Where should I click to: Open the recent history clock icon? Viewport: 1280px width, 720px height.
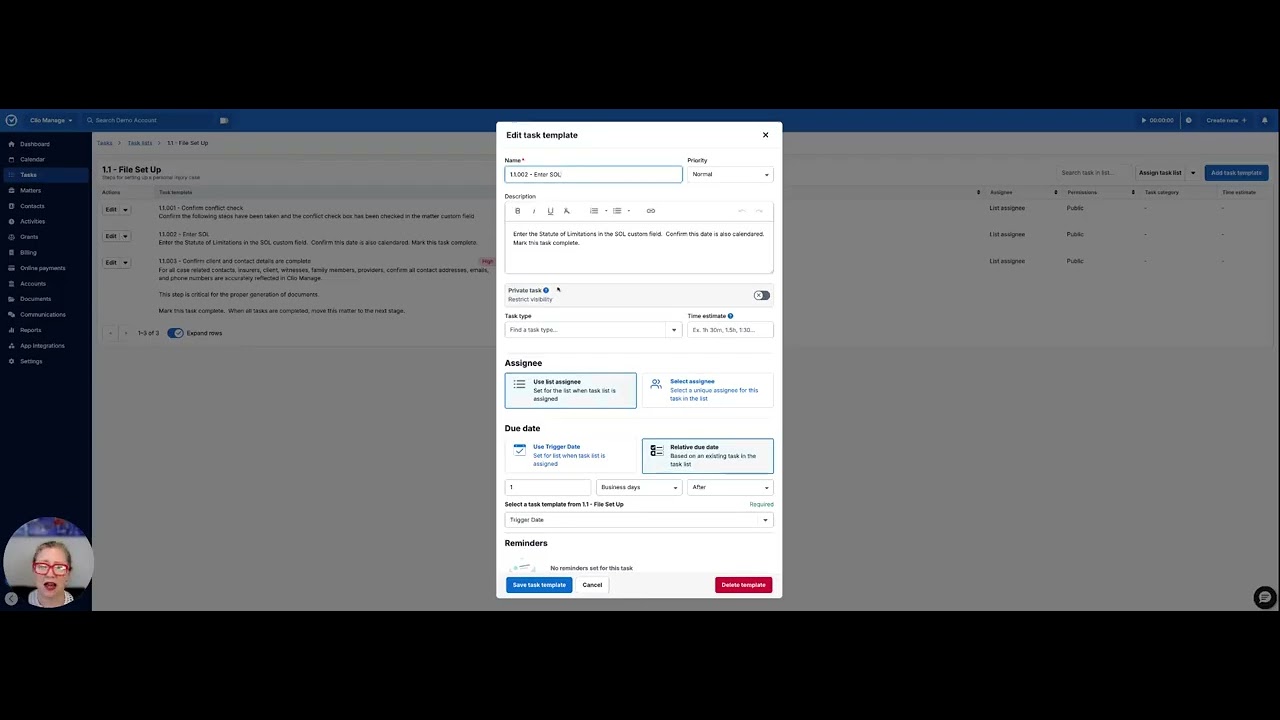pos(1188,120)
